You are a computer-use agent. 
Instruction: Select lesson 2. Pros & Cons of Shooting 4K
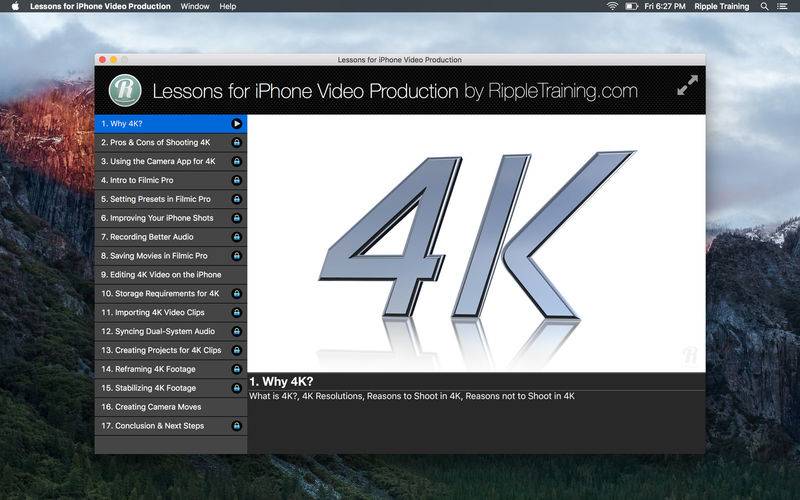tap(170, 142)
